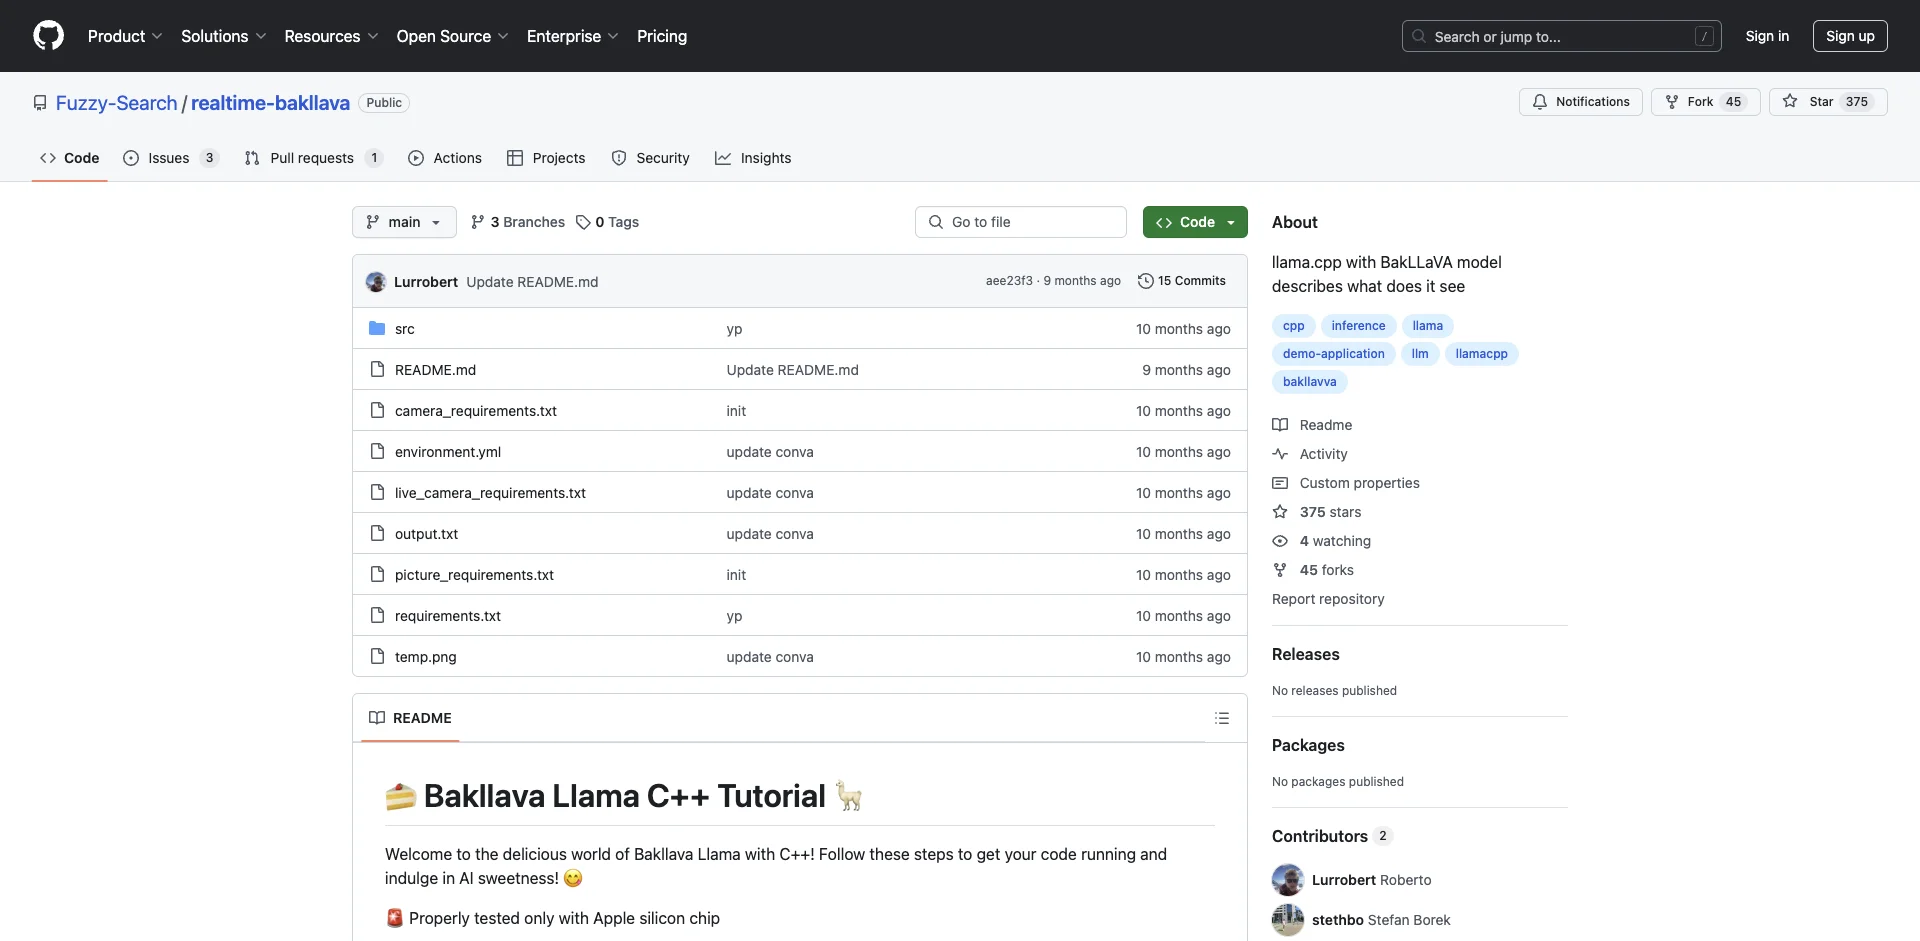Screen dimensions: 1920x941
Task: Click the demo-application topic tag
Action: (1333, 354)
